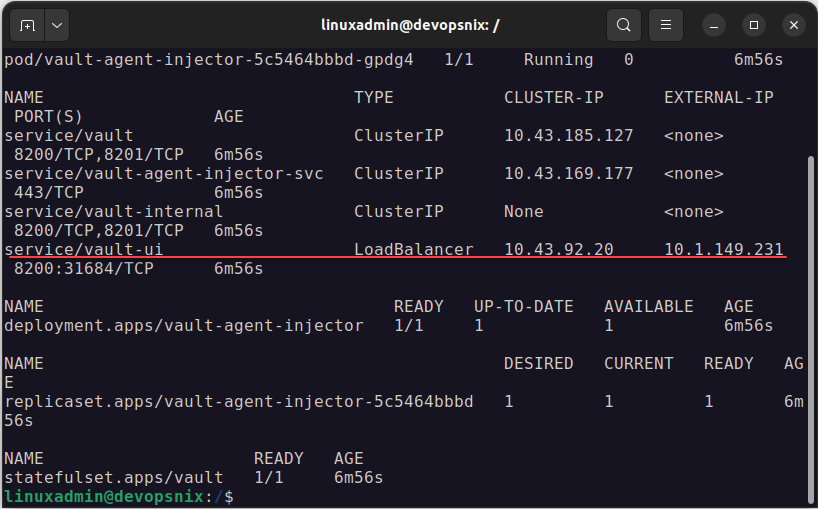Screen dimensions: 818x509
Task: Click the statefulset.apps/vault line
Action: (x=113, y=477)
